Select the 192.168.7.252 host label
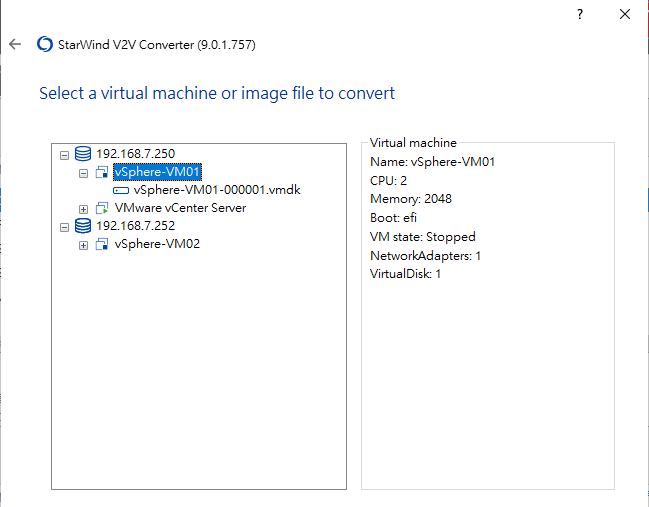Viewport: 649px width, 507px height. tap(135, 226)
